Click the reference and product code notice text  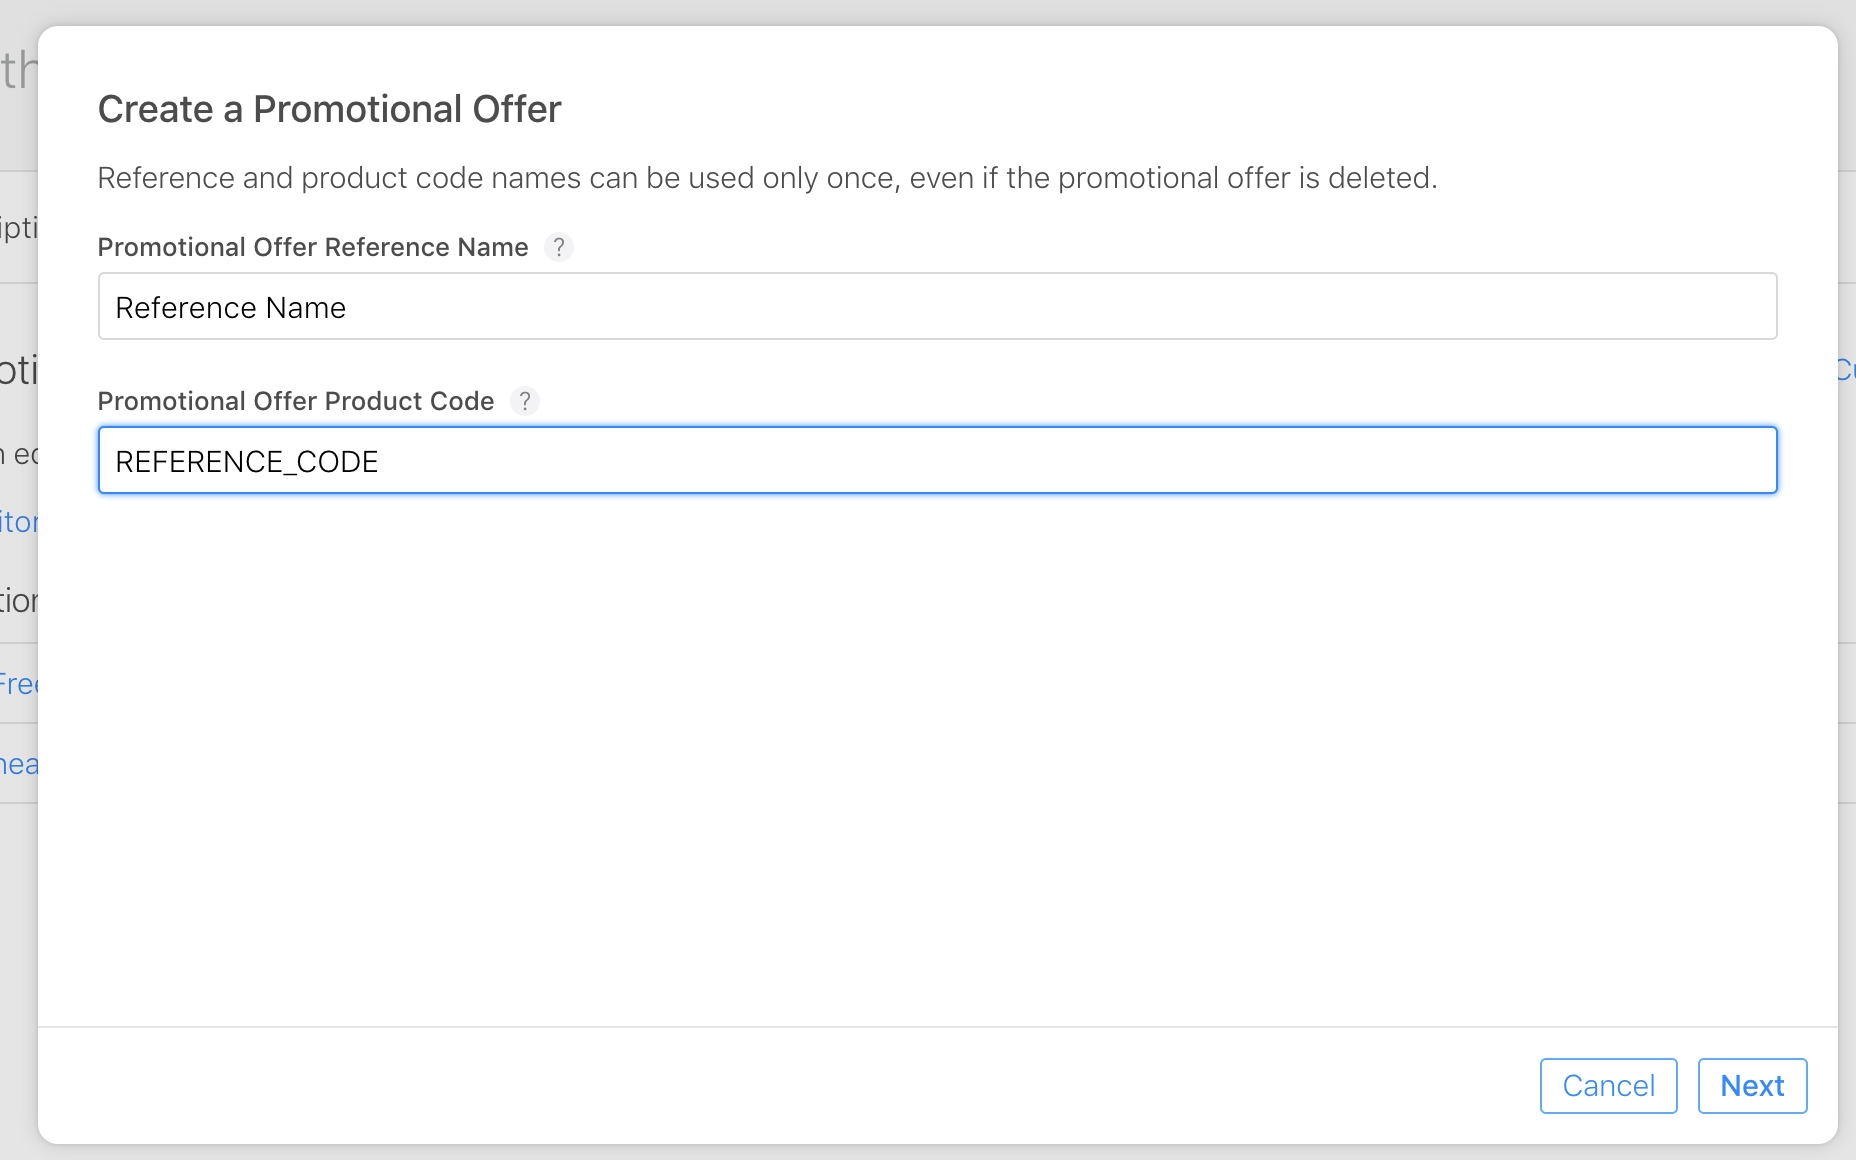(767, 178)
